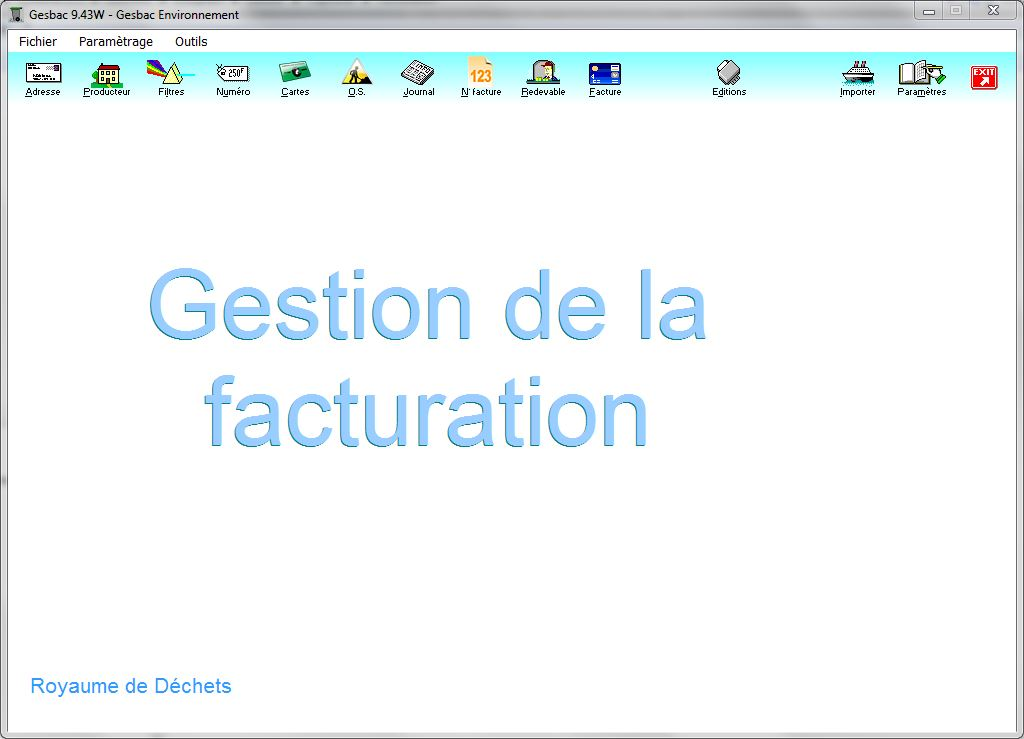Open the Paramètres book icon
This screenshot has width=1024, height=739.
click(x=921, y=73)
